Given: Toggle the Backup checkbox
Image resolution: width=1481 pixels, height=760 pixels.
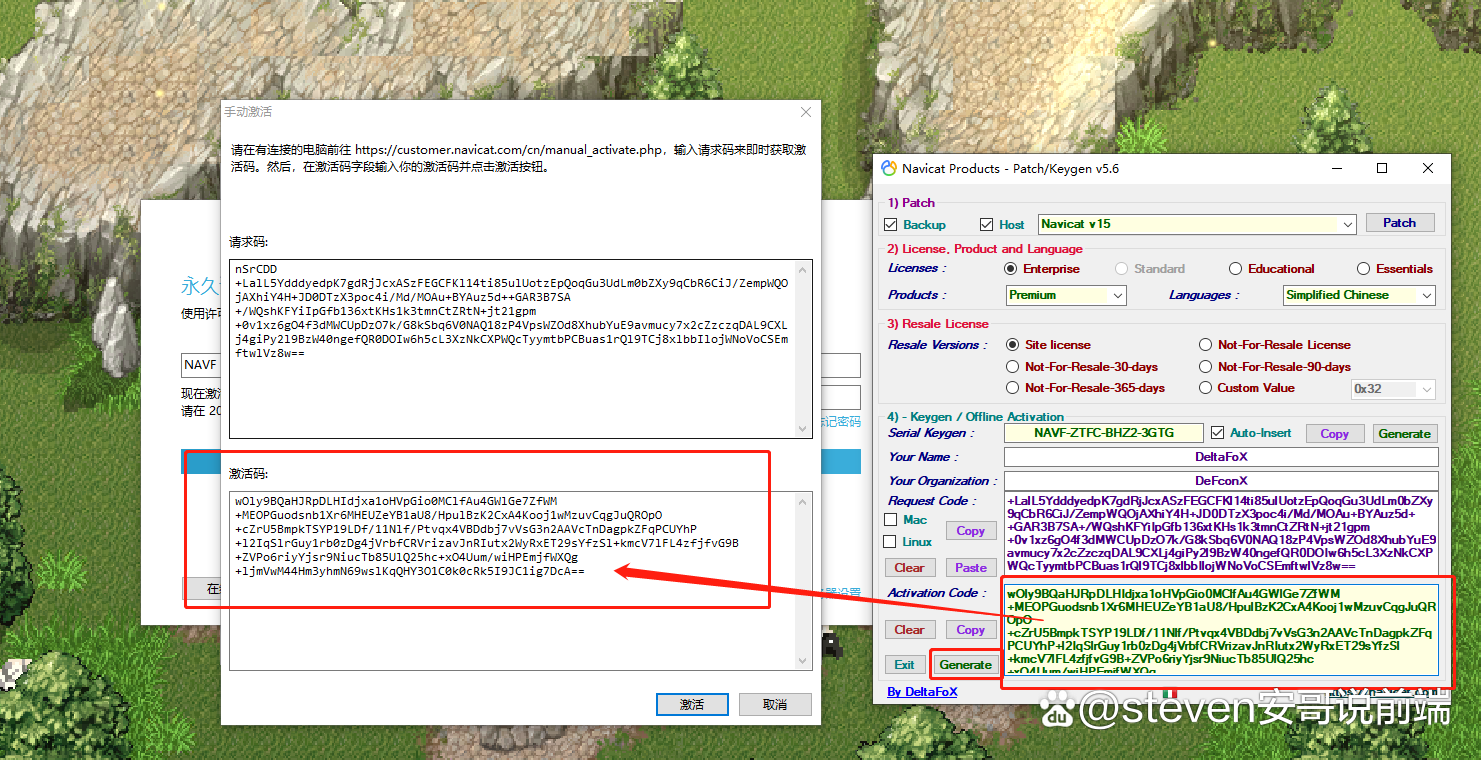Looking at the screenshot, I should point(891,224).
